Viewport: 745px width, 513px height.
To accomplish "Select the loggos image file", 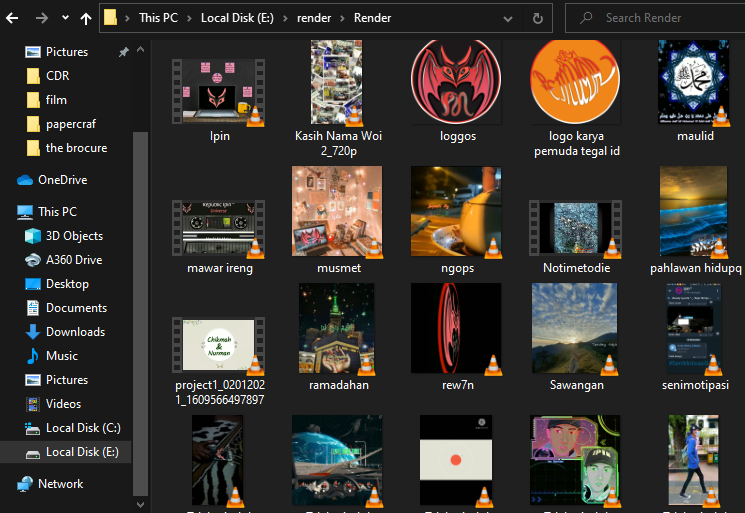I will (457, 91).
